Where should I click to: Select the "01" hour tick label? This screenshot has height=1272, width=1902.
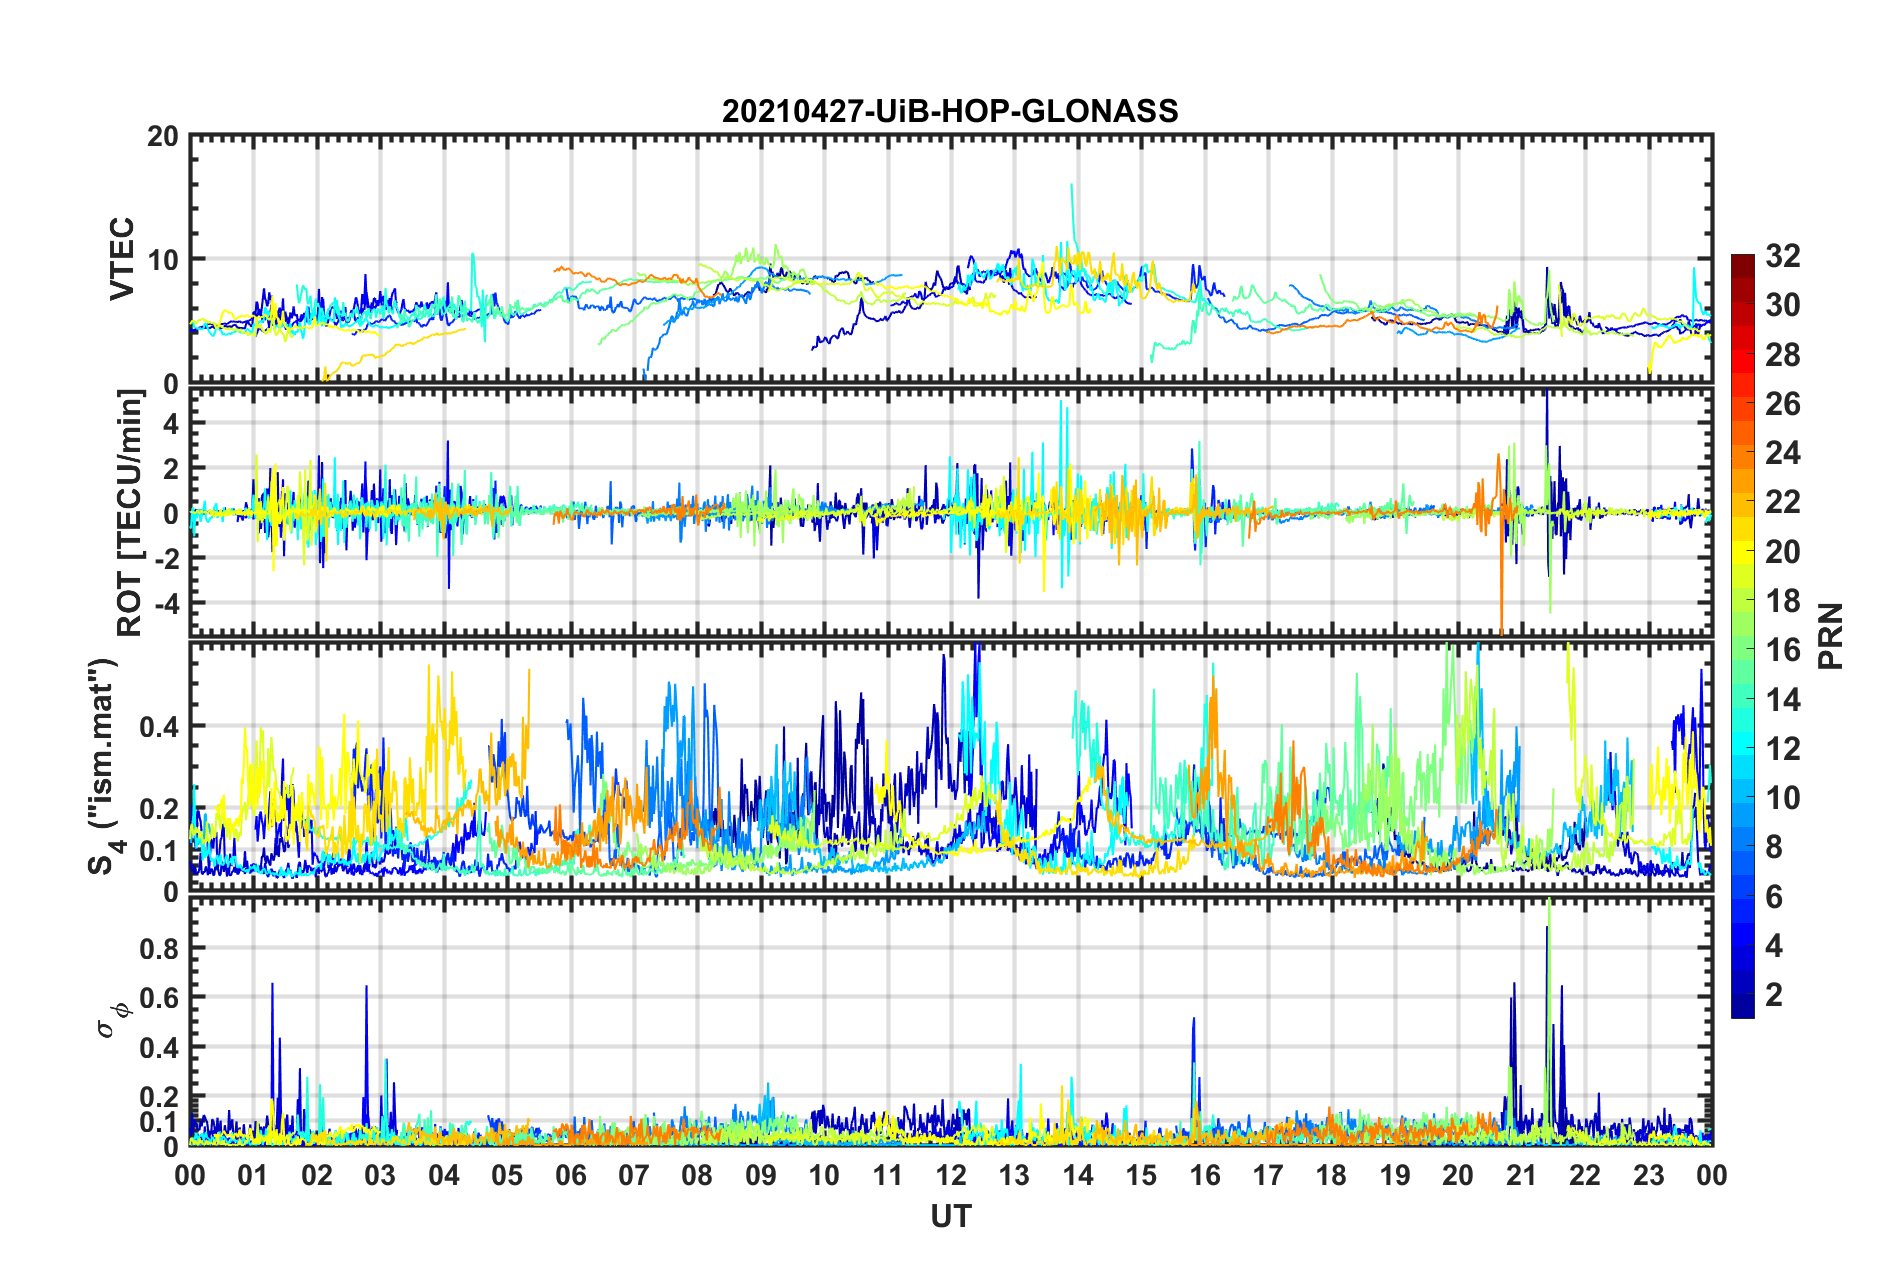point(253,1175)
